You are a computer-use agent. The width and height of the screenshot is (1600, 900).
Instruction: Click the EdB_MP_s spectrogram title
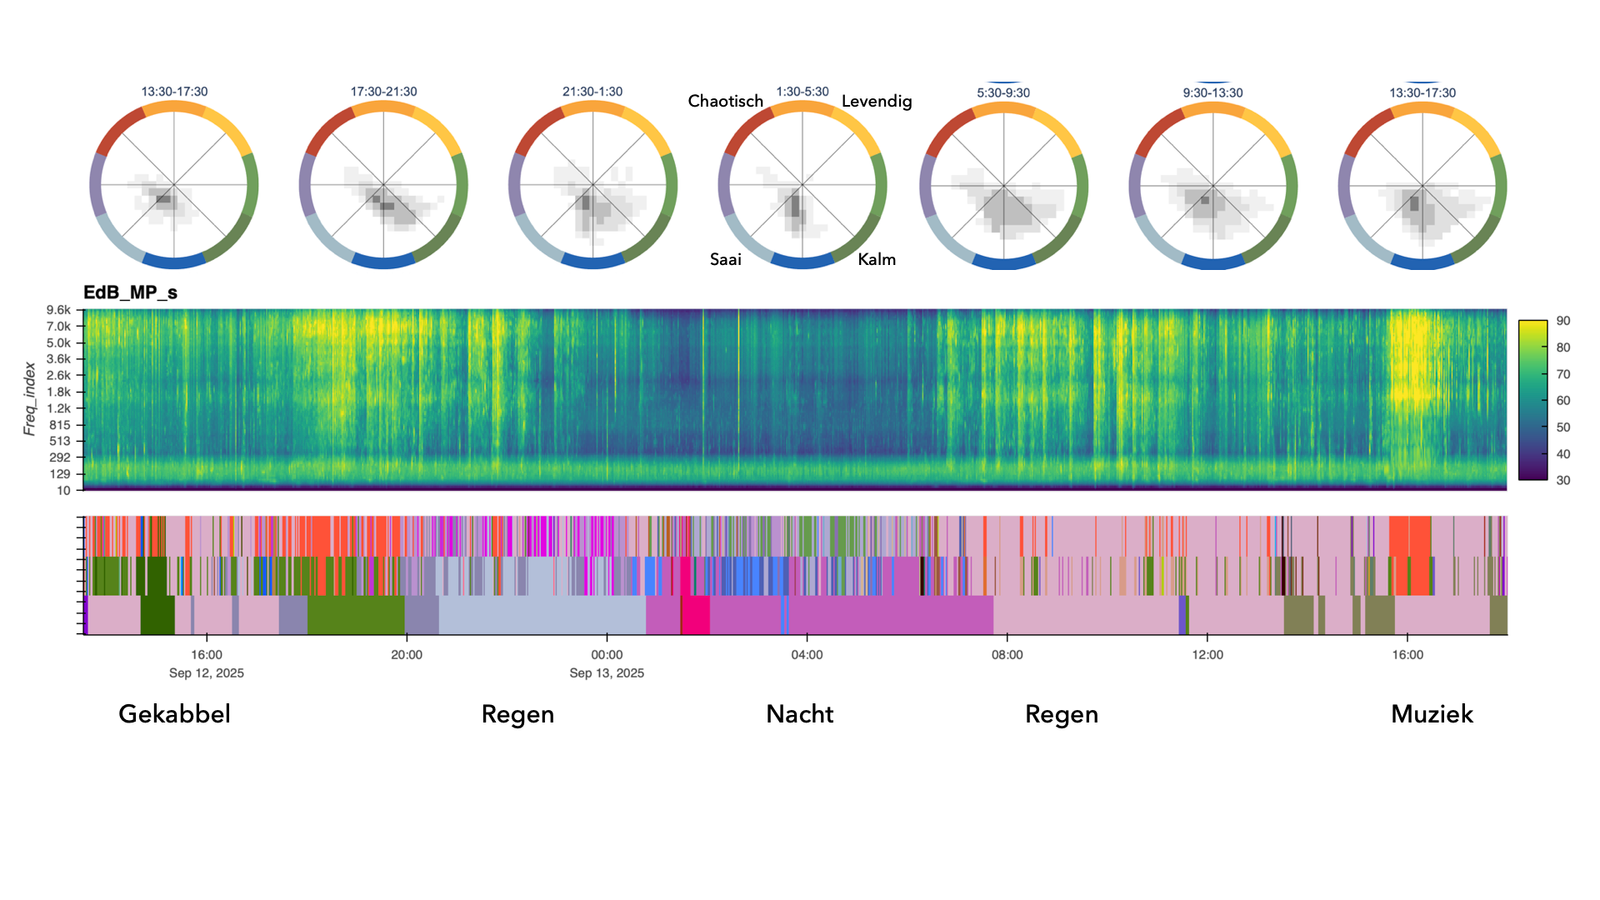pos(130,293)
